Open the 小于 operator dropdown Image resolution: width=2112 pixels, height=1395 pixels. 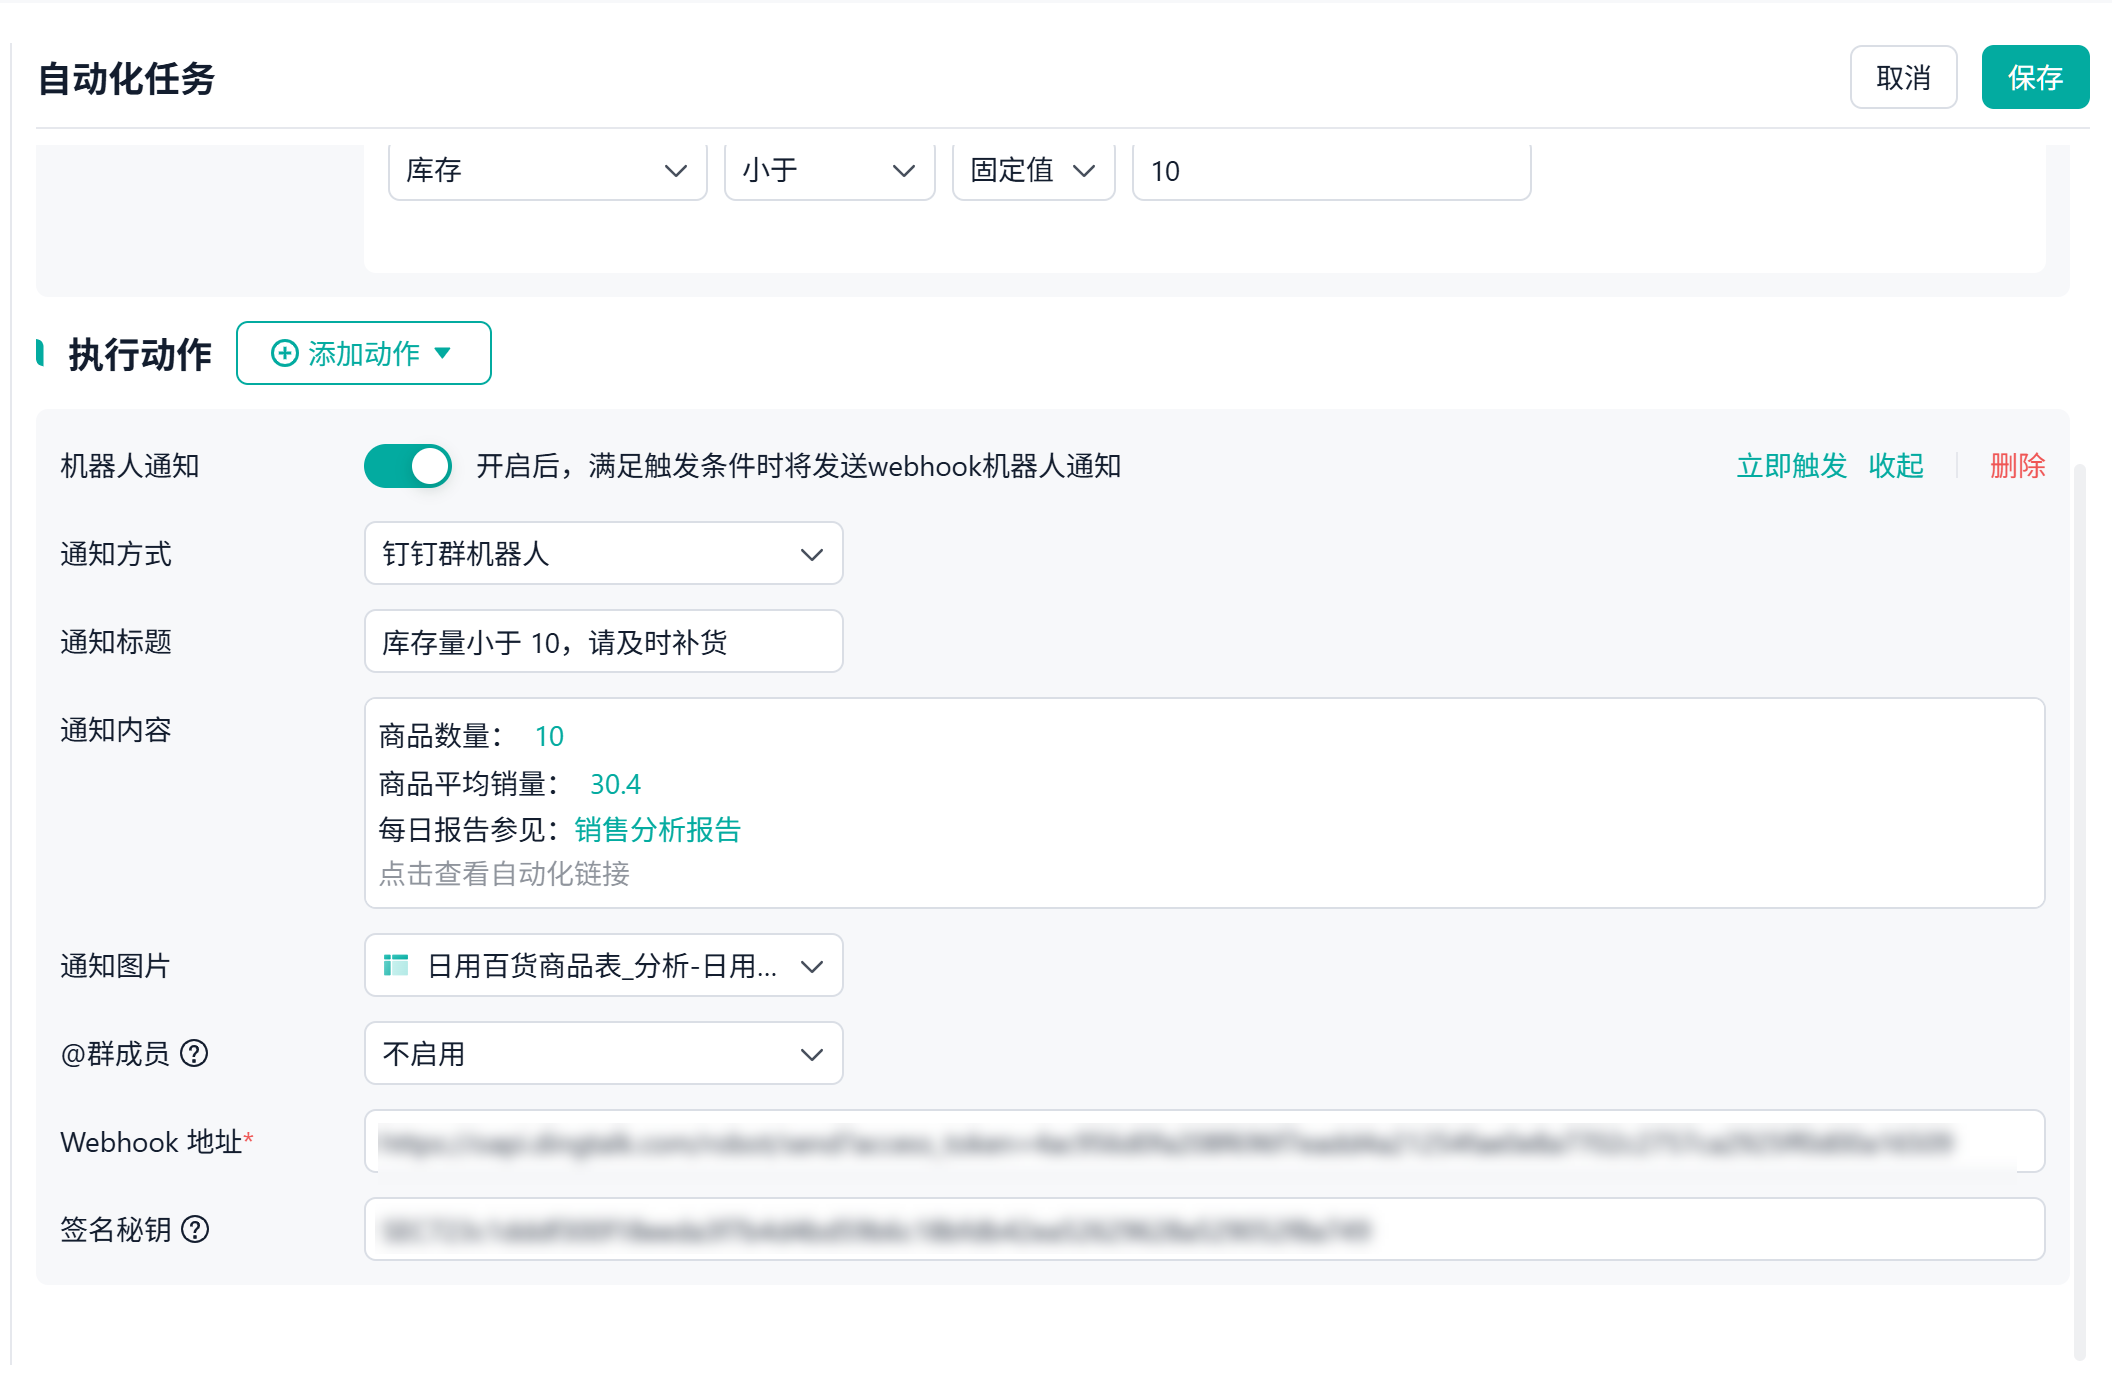pyautogui.click(x=830, y=171)
